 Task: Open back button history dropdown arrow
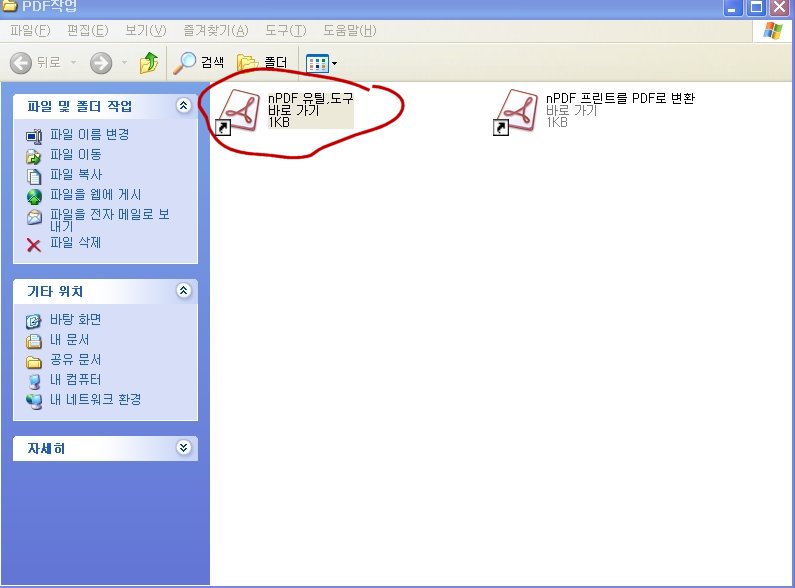coord(71,63)
